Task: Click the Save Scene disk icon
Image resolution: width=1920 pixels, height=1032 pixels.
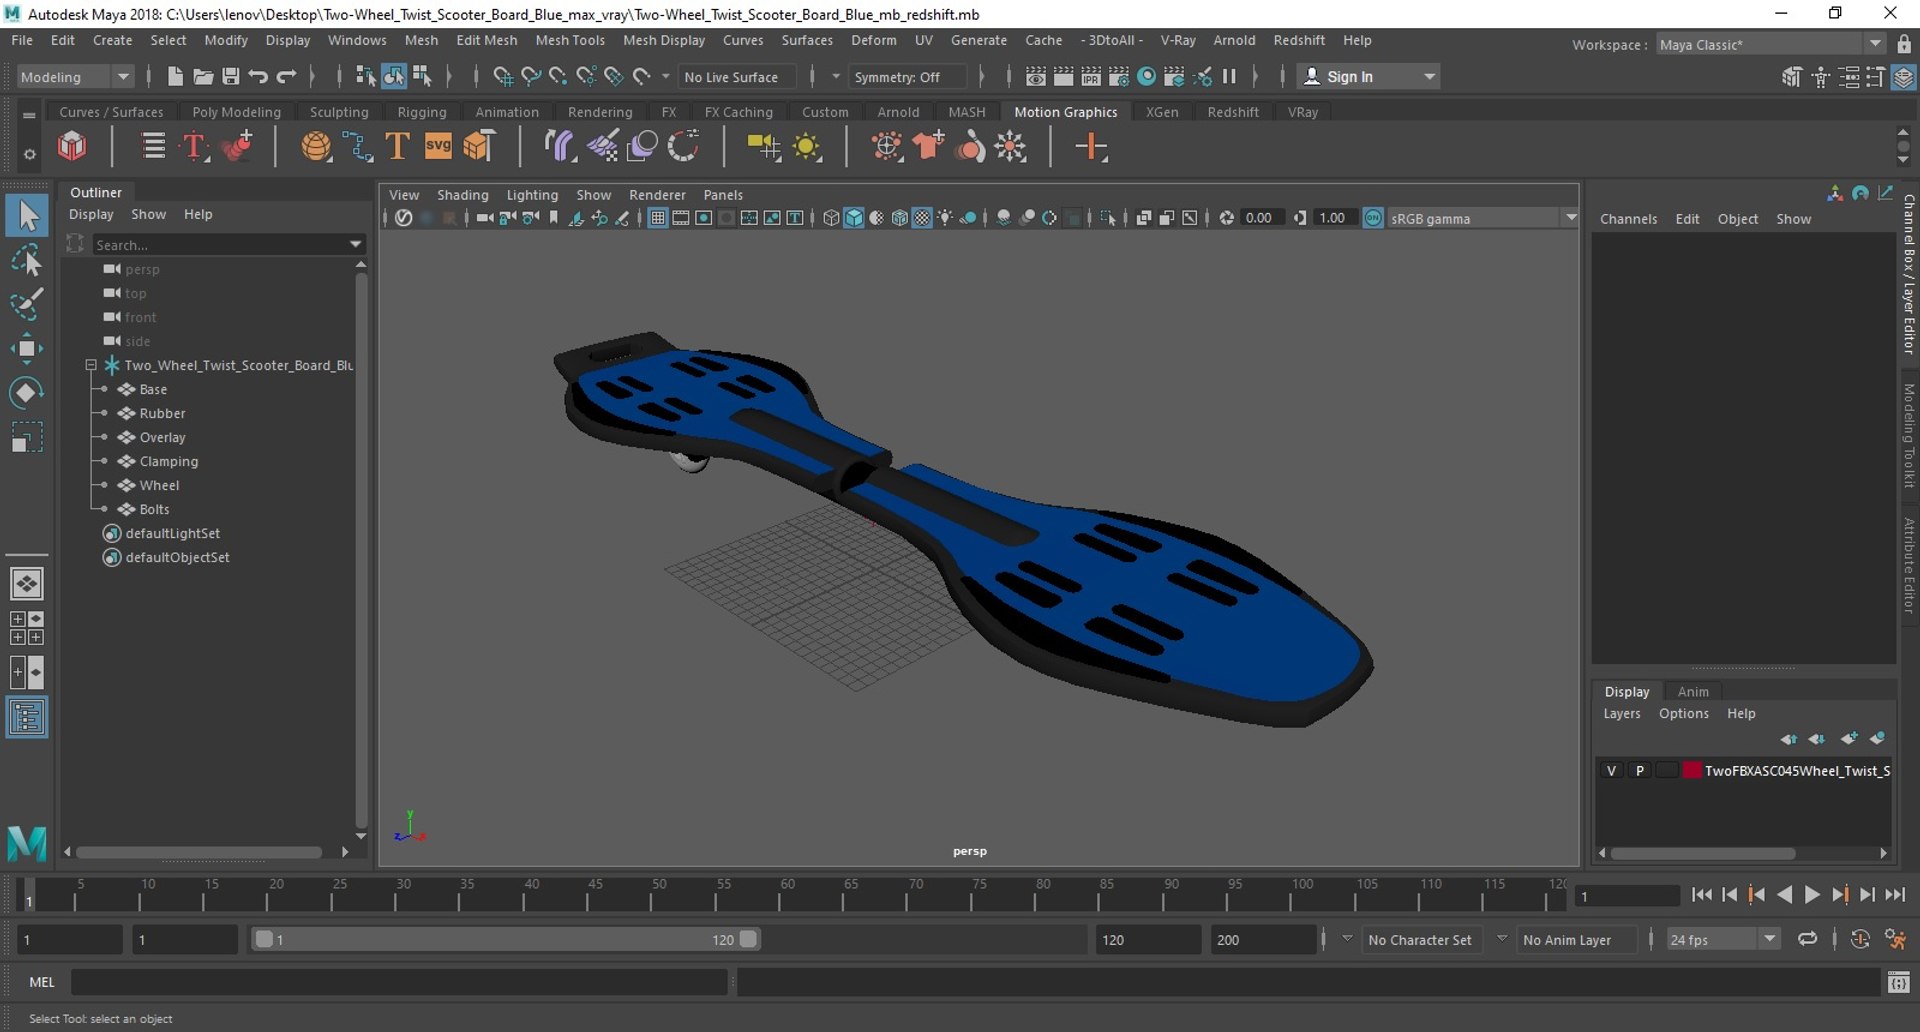Action: pyautogui.click(x=230, y=76)
